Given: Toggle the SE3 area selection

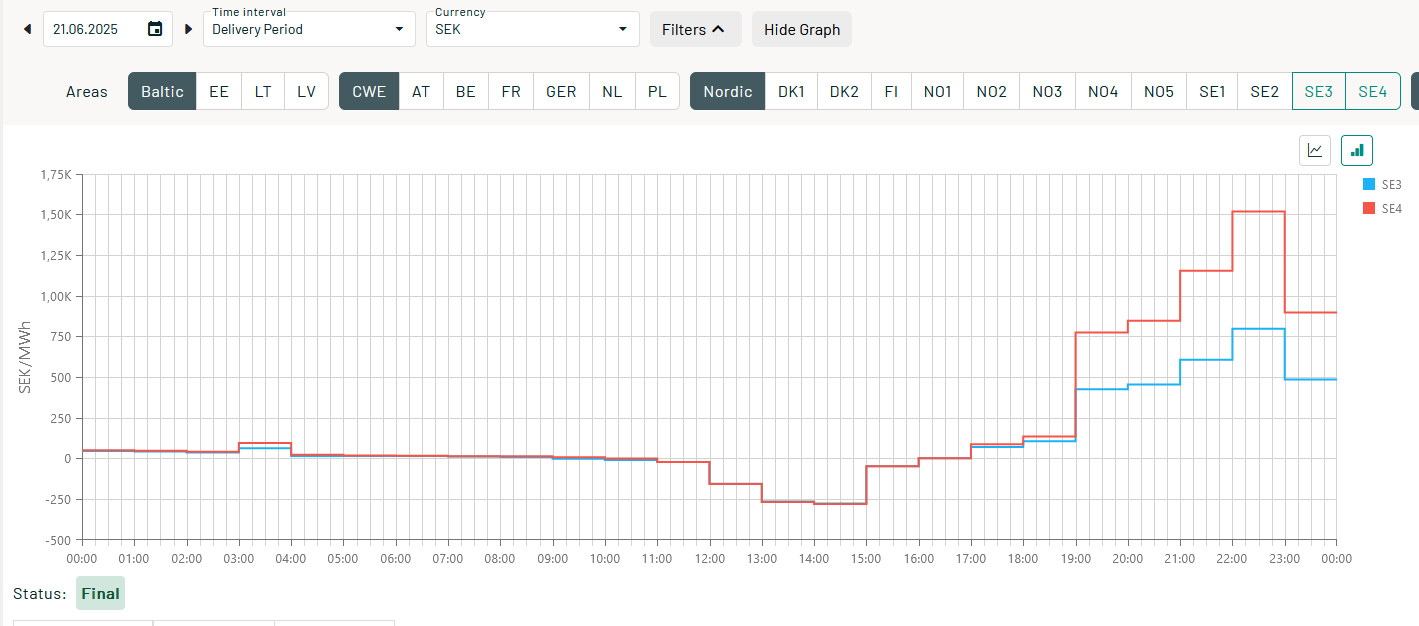Looking at the screenshot, I should 1319,91.
